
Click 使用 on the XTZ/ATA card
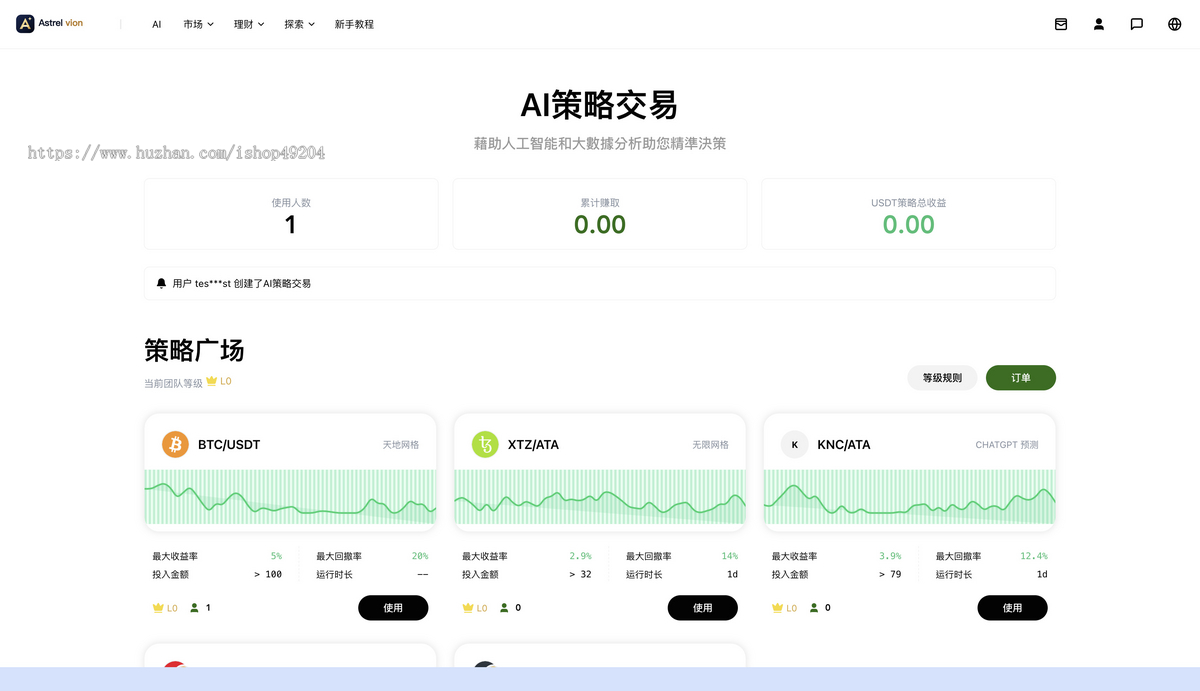703,607
